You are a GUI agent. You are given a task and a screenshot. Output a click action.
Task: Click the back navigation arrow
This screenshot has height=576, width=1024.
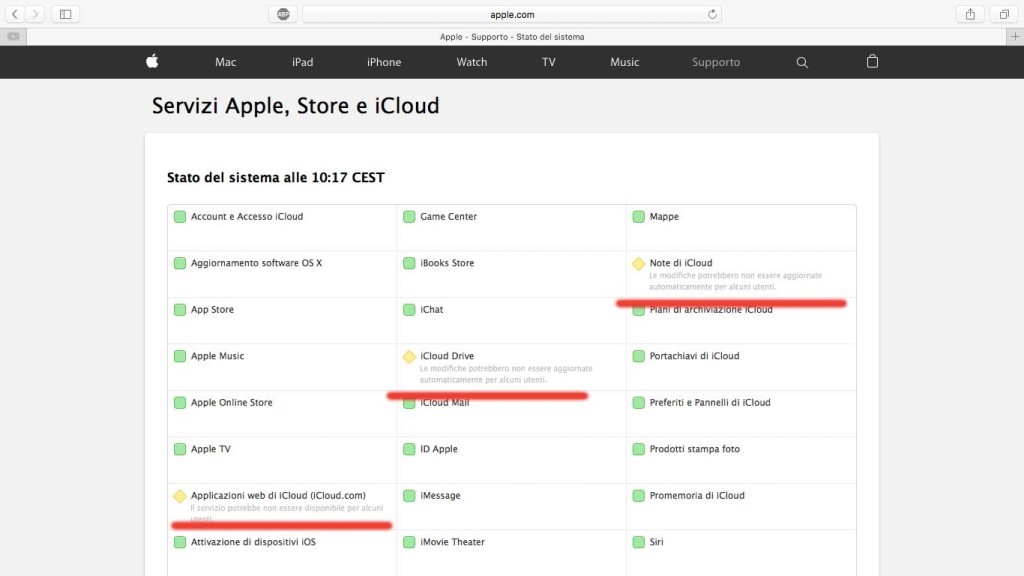pos(14,13)
